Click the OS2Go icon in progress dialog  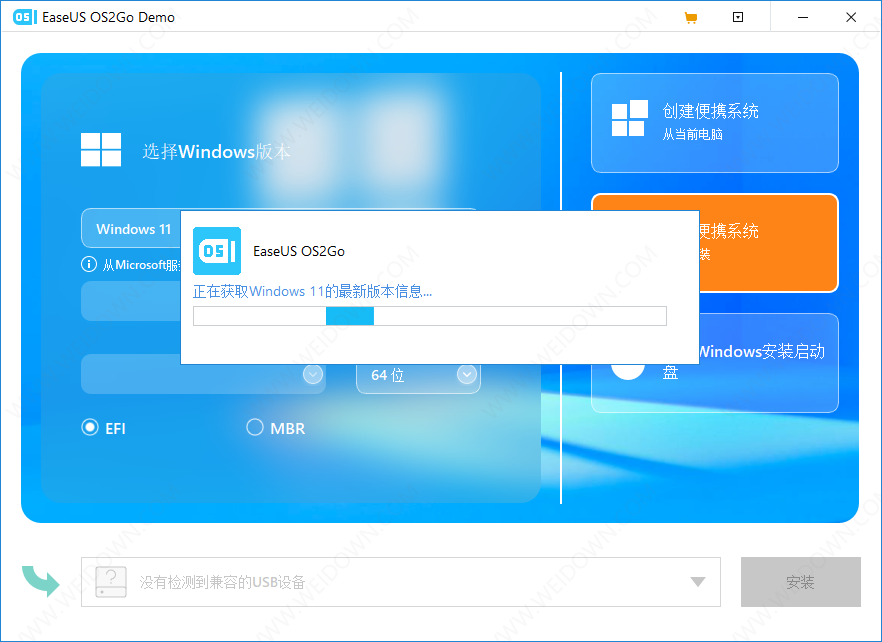(x=217, y=251)
